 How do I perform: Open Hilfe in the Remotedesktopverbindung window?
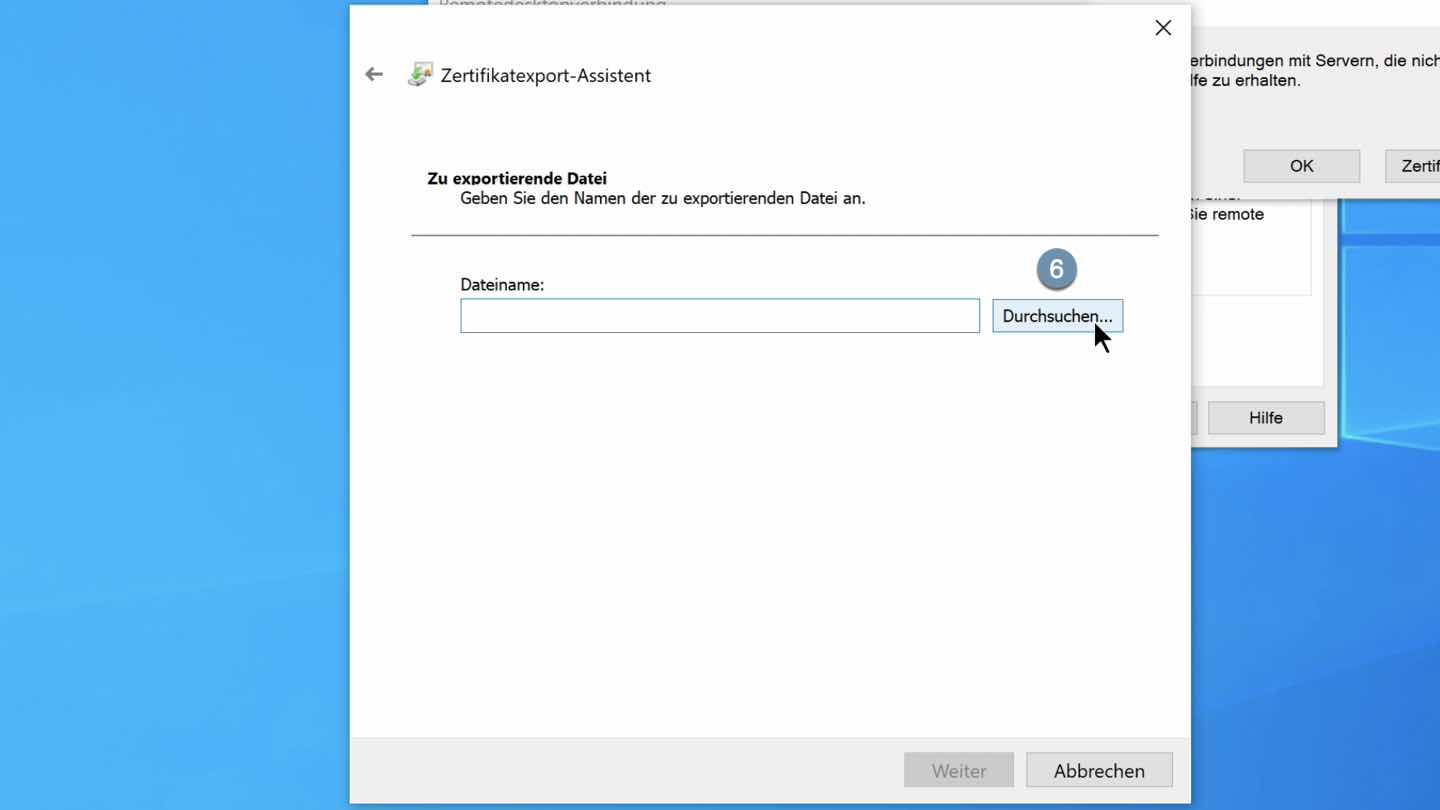1266,418
